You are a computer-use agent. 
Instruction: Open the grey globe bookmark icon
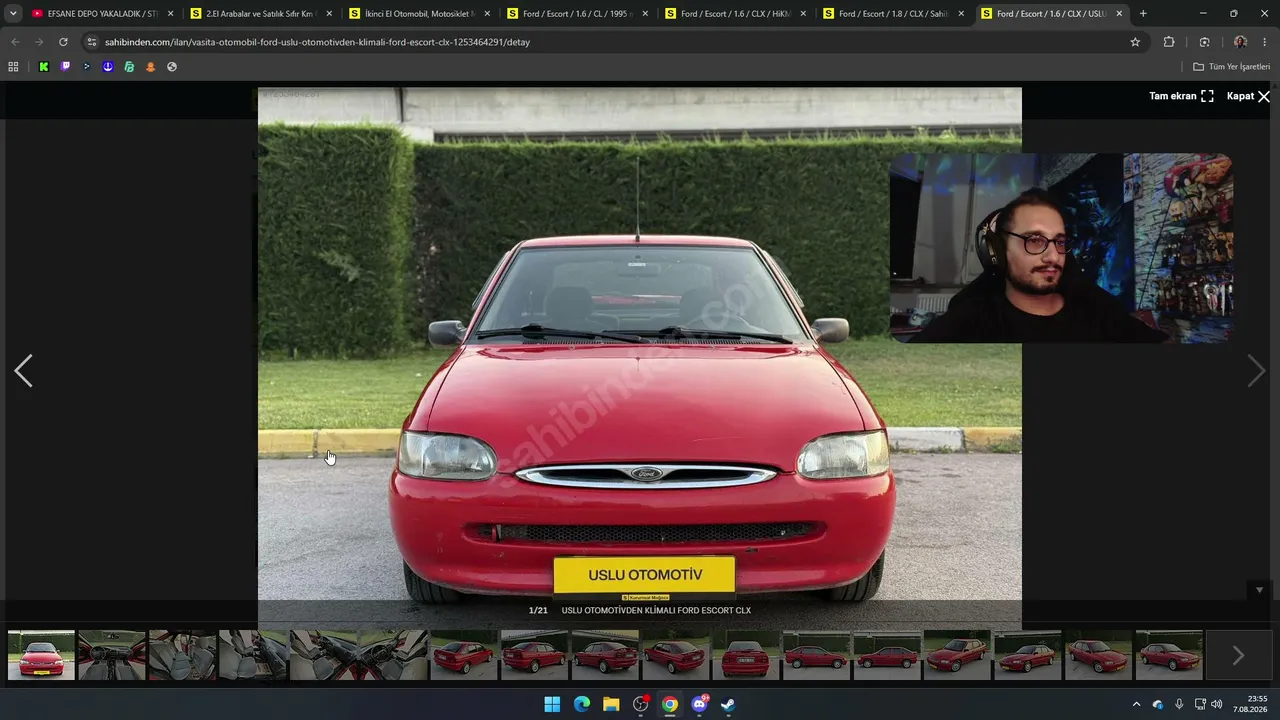(172, 67)
